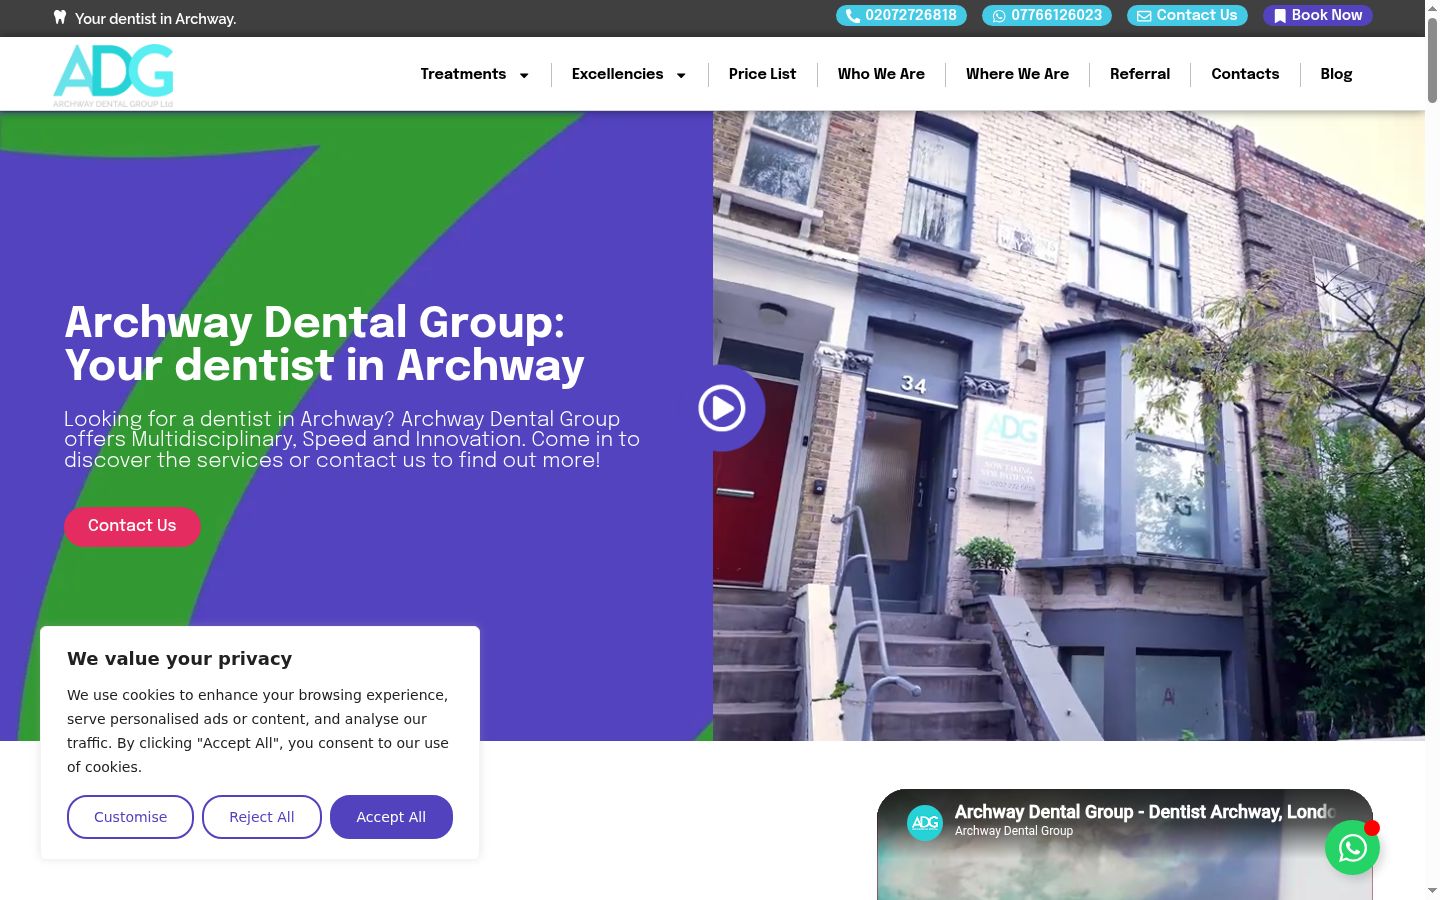Image resolution: width=1440 pixels, height=900 pixels.
Task: Click the pink Contact Us hero button
Action: coord(132,526)
